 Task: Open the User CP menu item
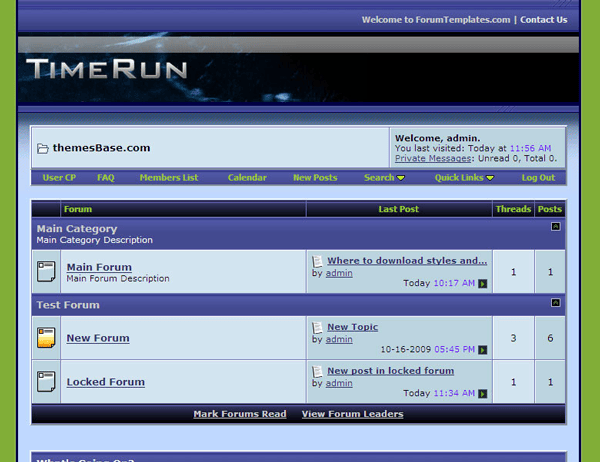click(x=59, y=178)
